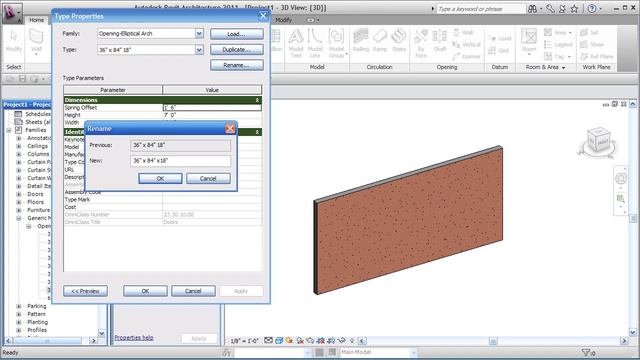The image size is (640, 360).
Task: Select the Ref Plane tool
Action: point(597,56)
